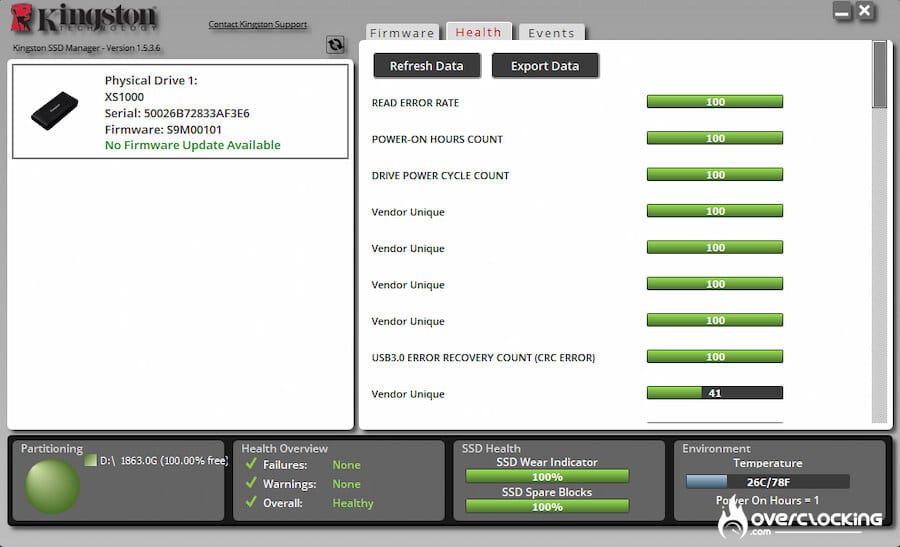900x547 pixels.
Task: Select the Physical Drive 1 entry text
Action: 151,80
